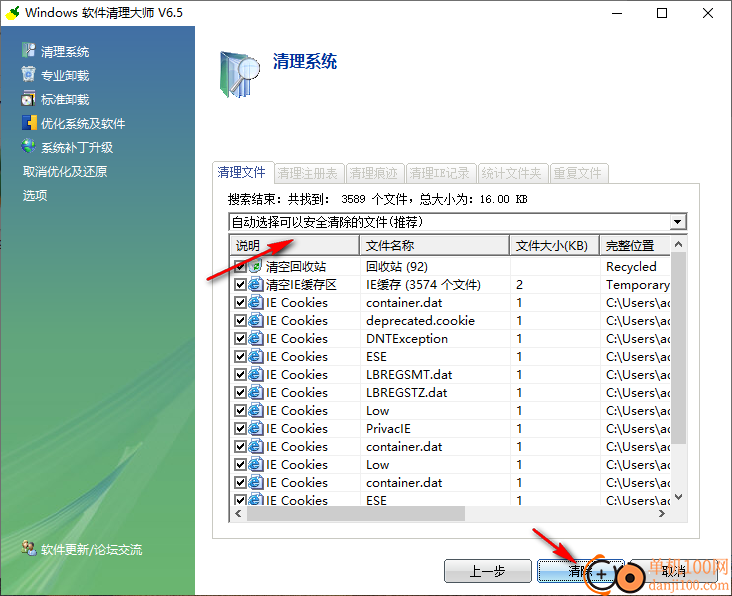The width and height of the screenshot is (732, 596).
Task: Open the 自动选择可以安全清除的文件 dropdown
Action: 678,222
